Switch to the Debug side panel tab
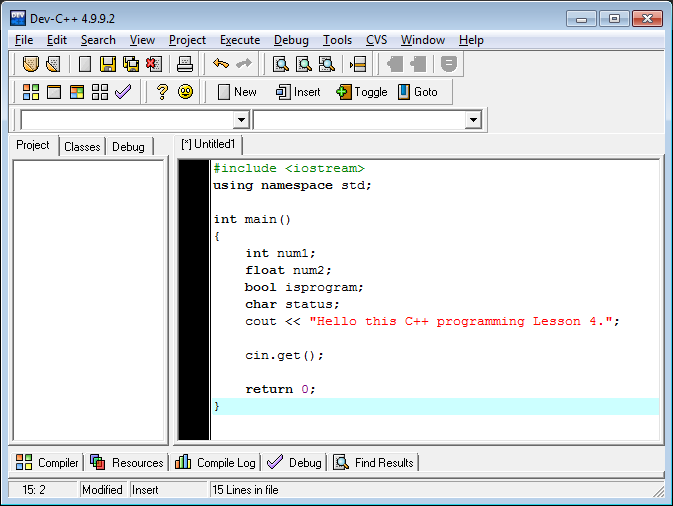Image resolution: width=673 pixels, height=506 pixels. click(128, 147)
